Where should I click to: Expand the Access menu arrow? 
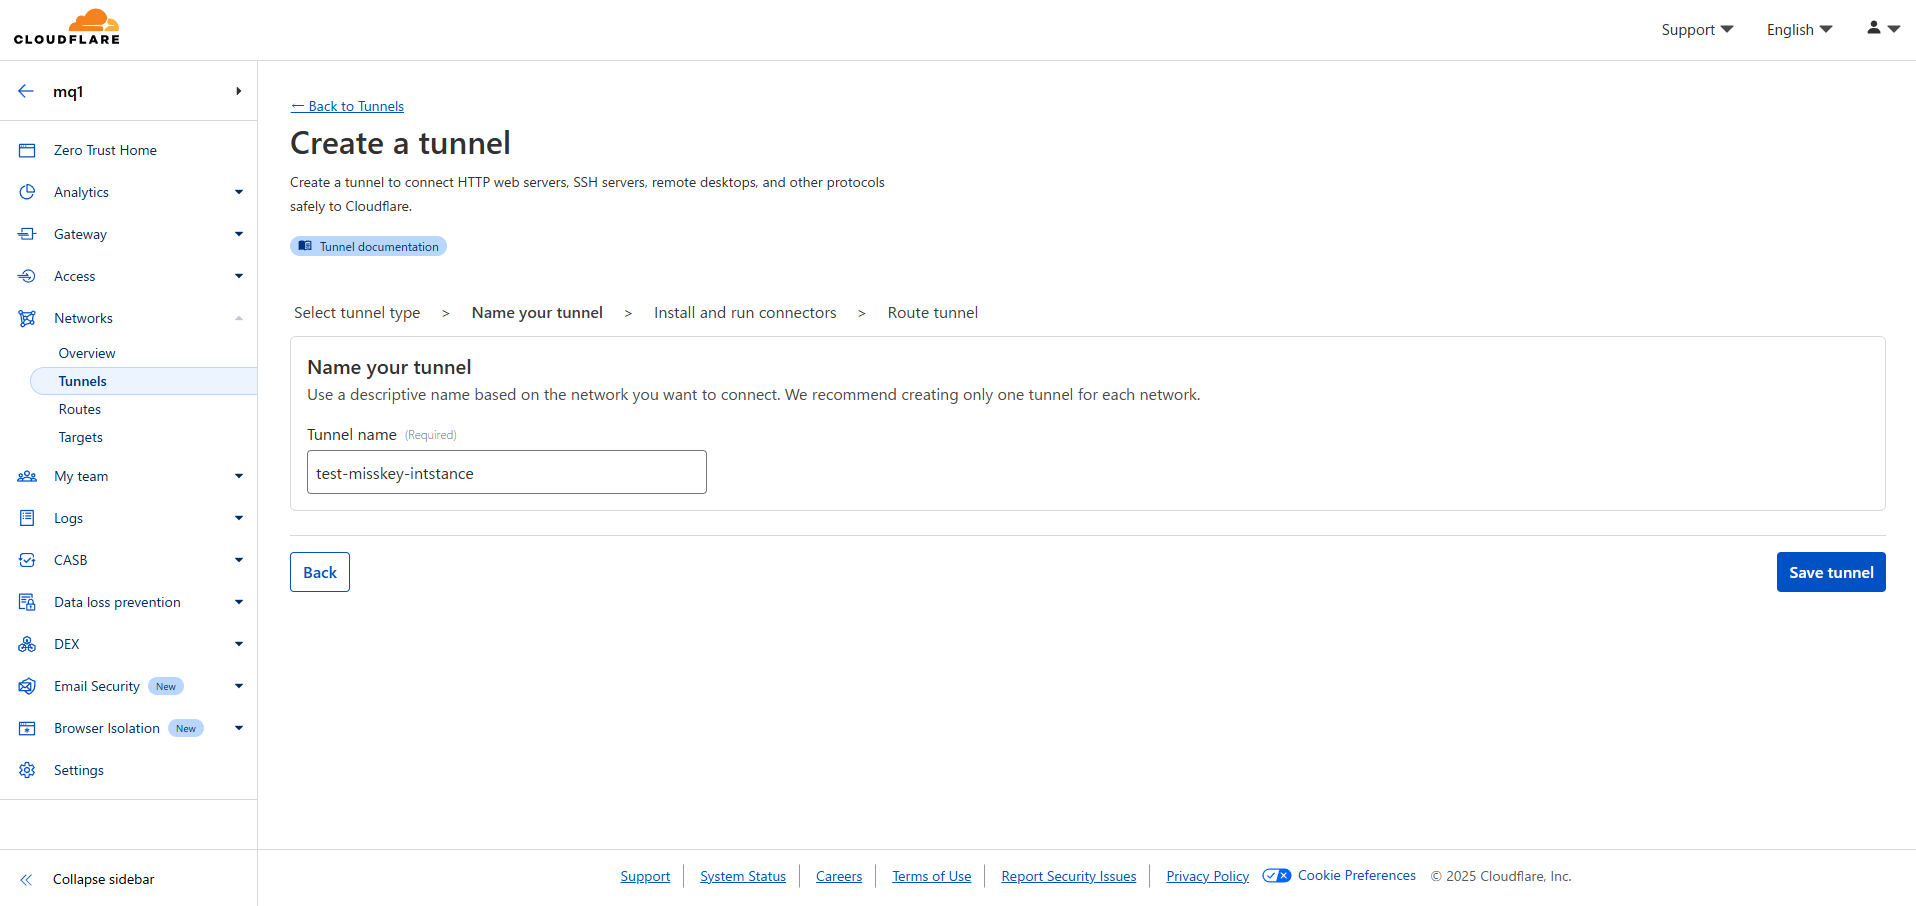239,276
